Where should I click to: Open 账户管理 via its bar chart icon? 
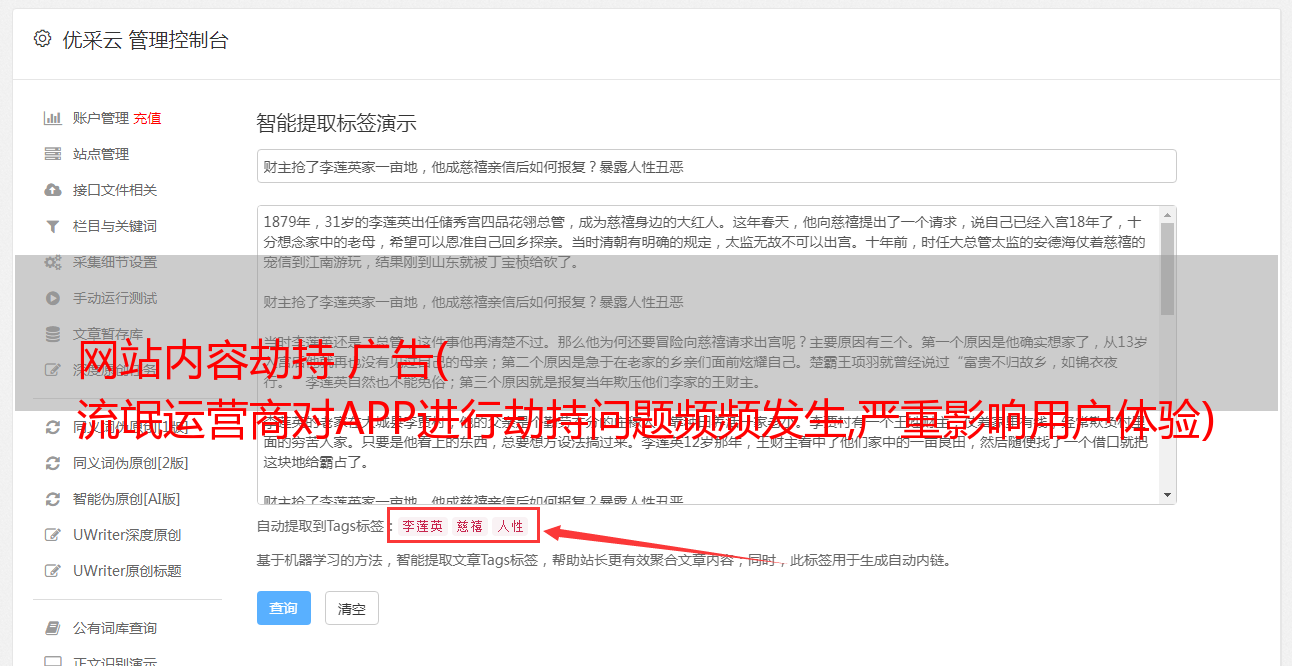pyautogui.click(x=52, y=118)
